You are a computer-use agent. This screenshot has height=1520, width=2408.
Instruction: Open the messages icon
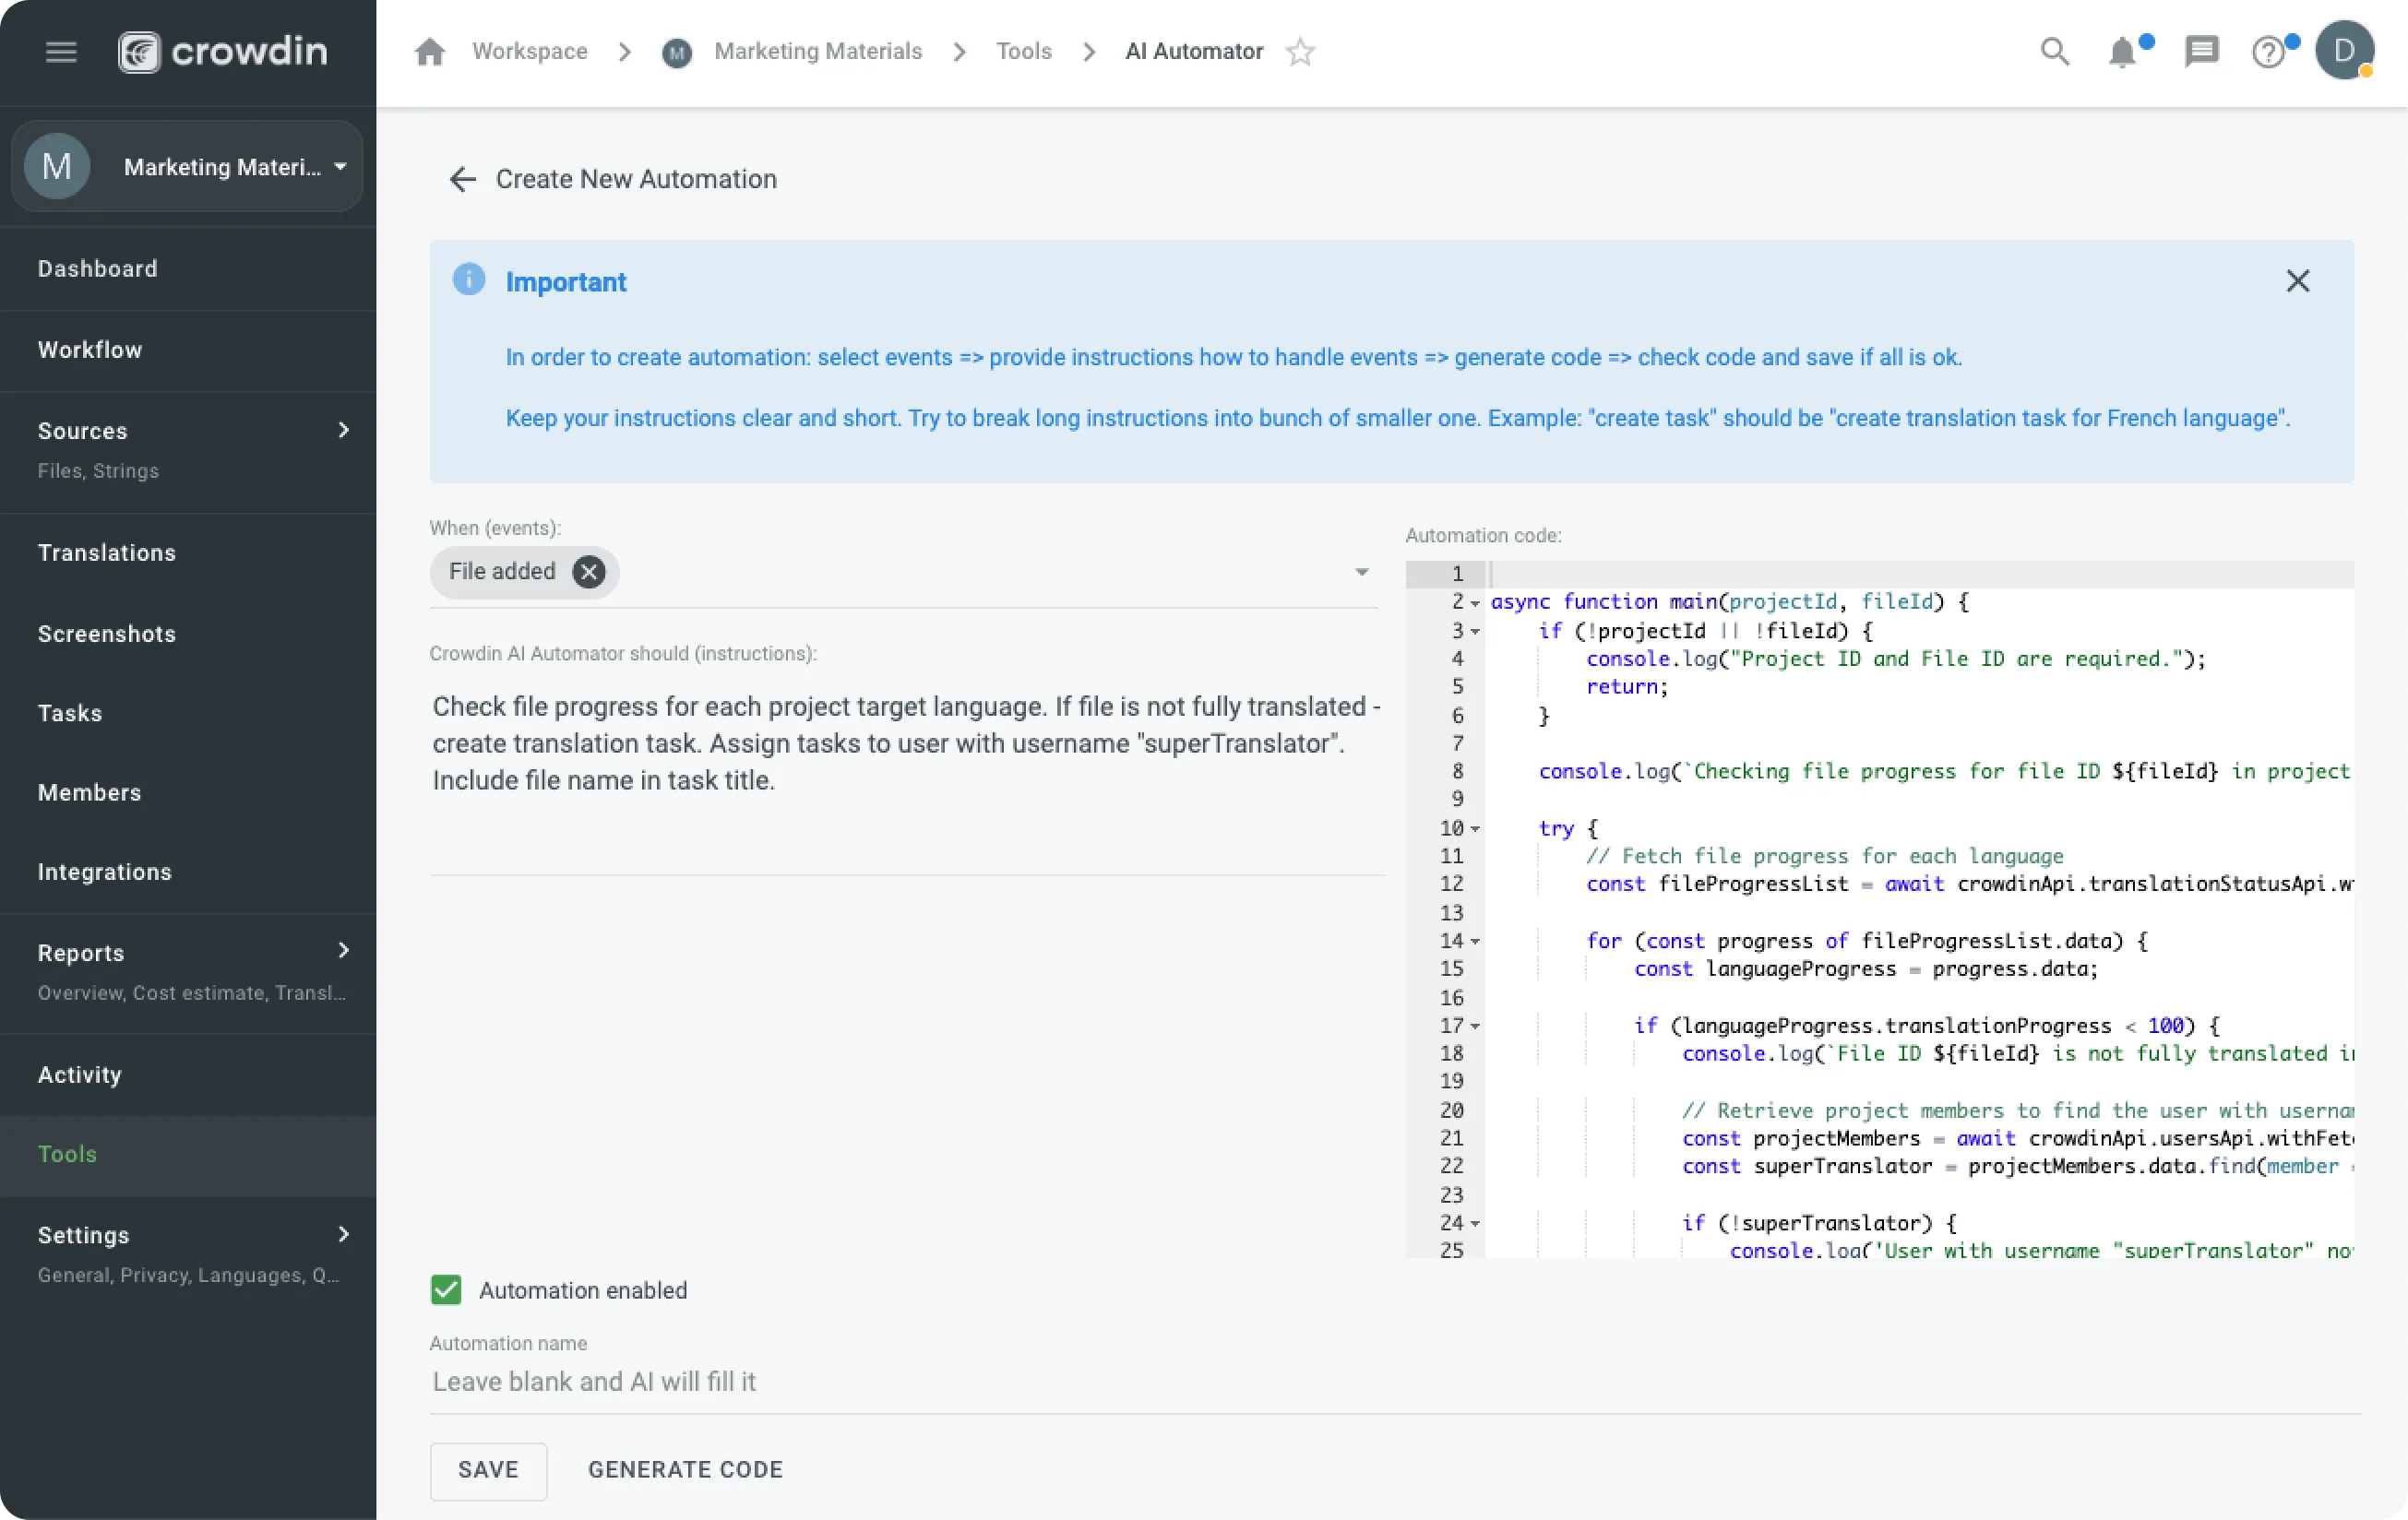tap(2201, 51)
